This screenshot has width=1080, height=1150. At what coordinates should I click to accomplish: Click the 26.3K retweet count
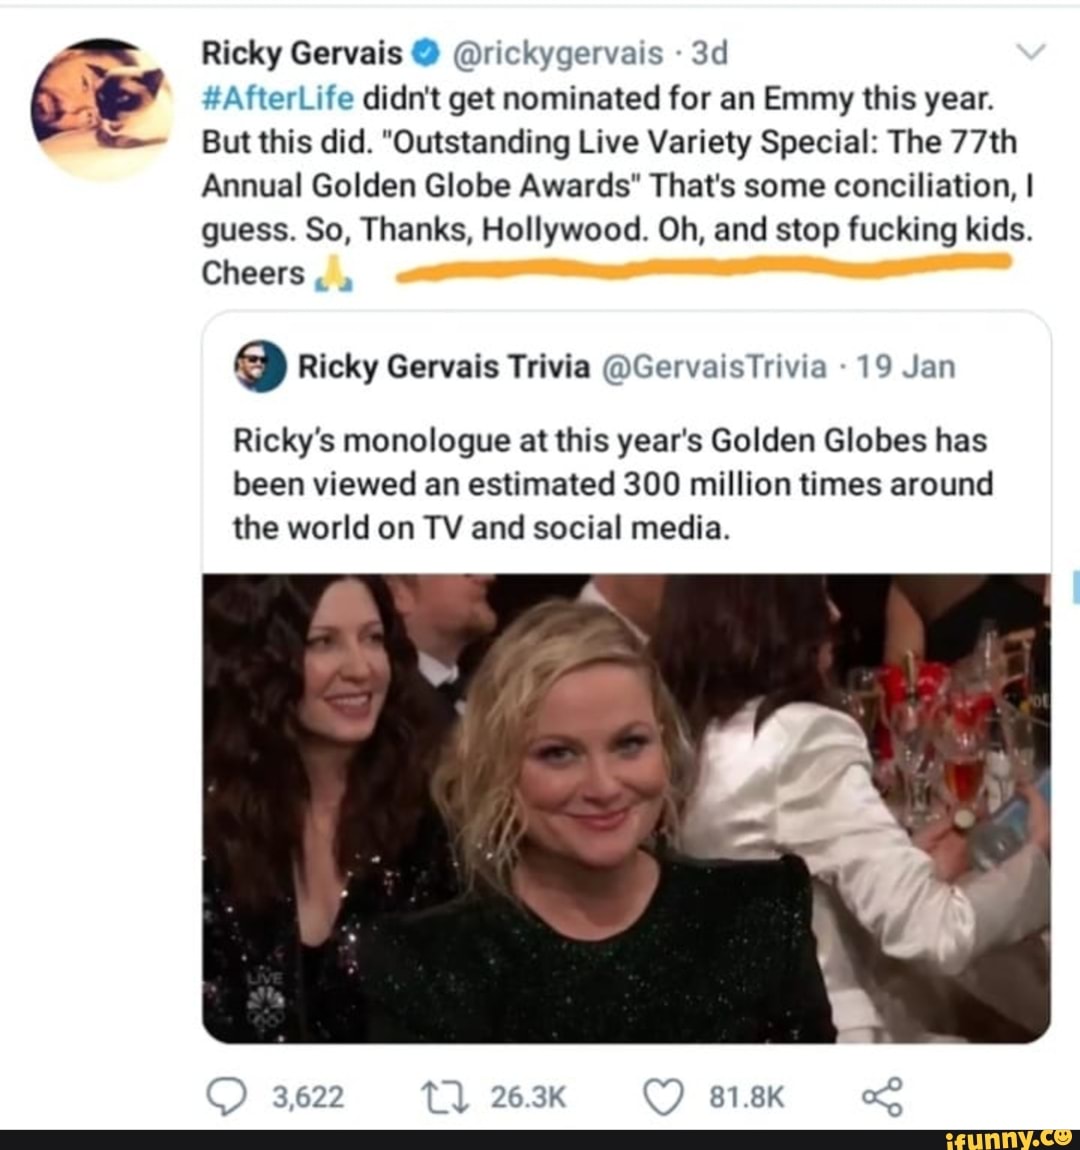coord(528,1098)
